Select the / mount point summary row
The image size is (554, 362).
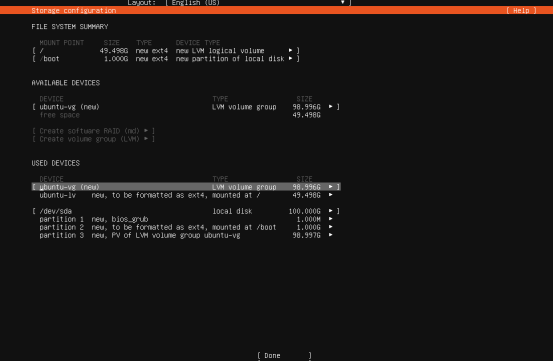(166, 51)
